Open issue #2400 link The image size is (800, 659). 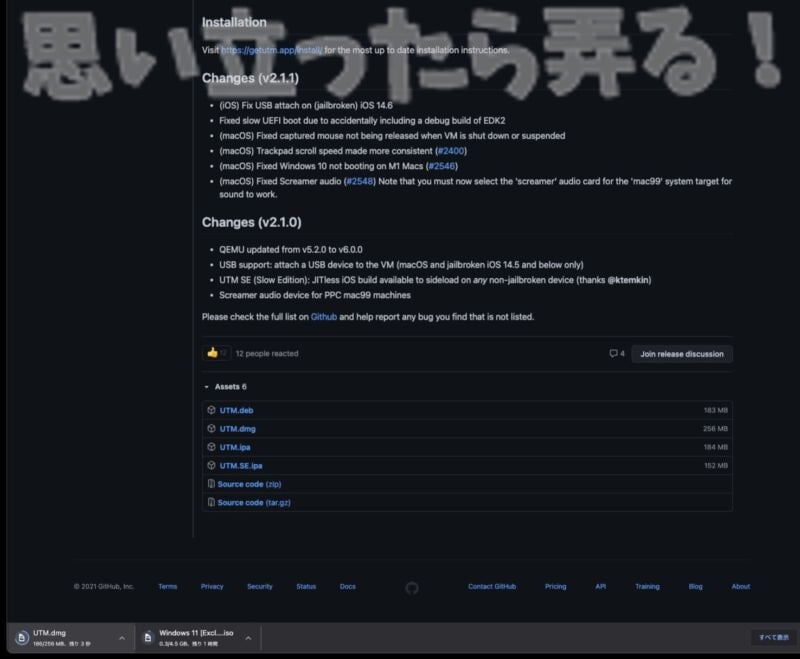pyautogui.click(x=451, y=151)
